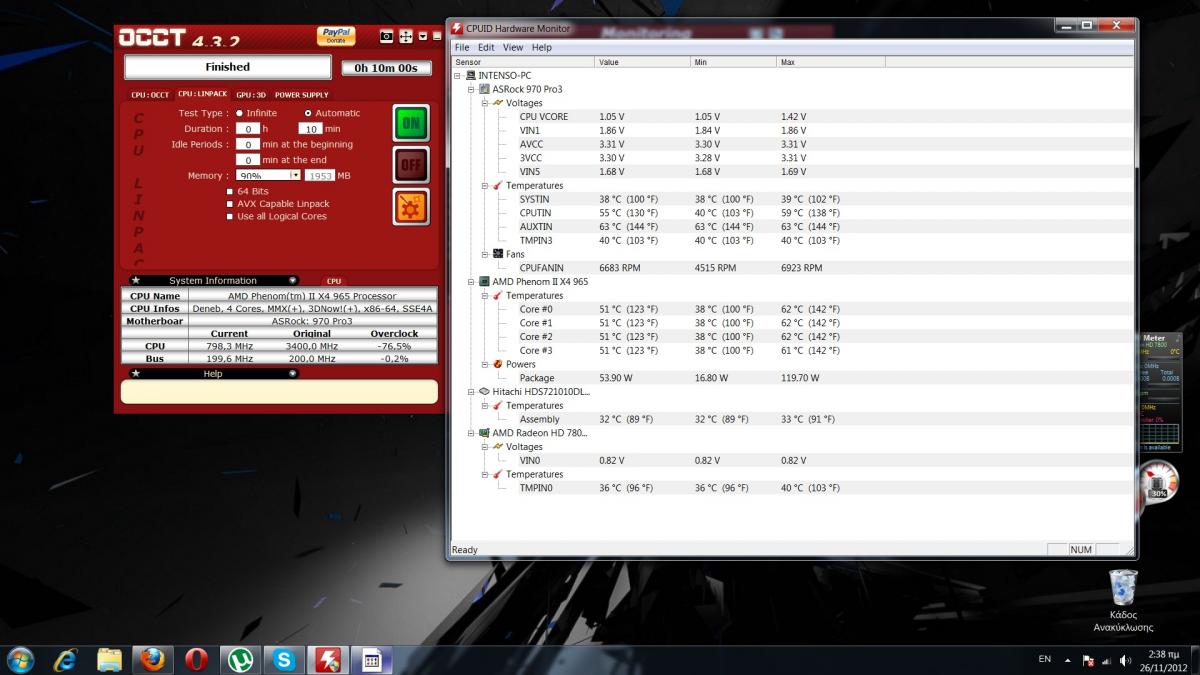1200x675 pixels.
Task: Switch to the GPU:3D tab
Action: tap(251, 95)
